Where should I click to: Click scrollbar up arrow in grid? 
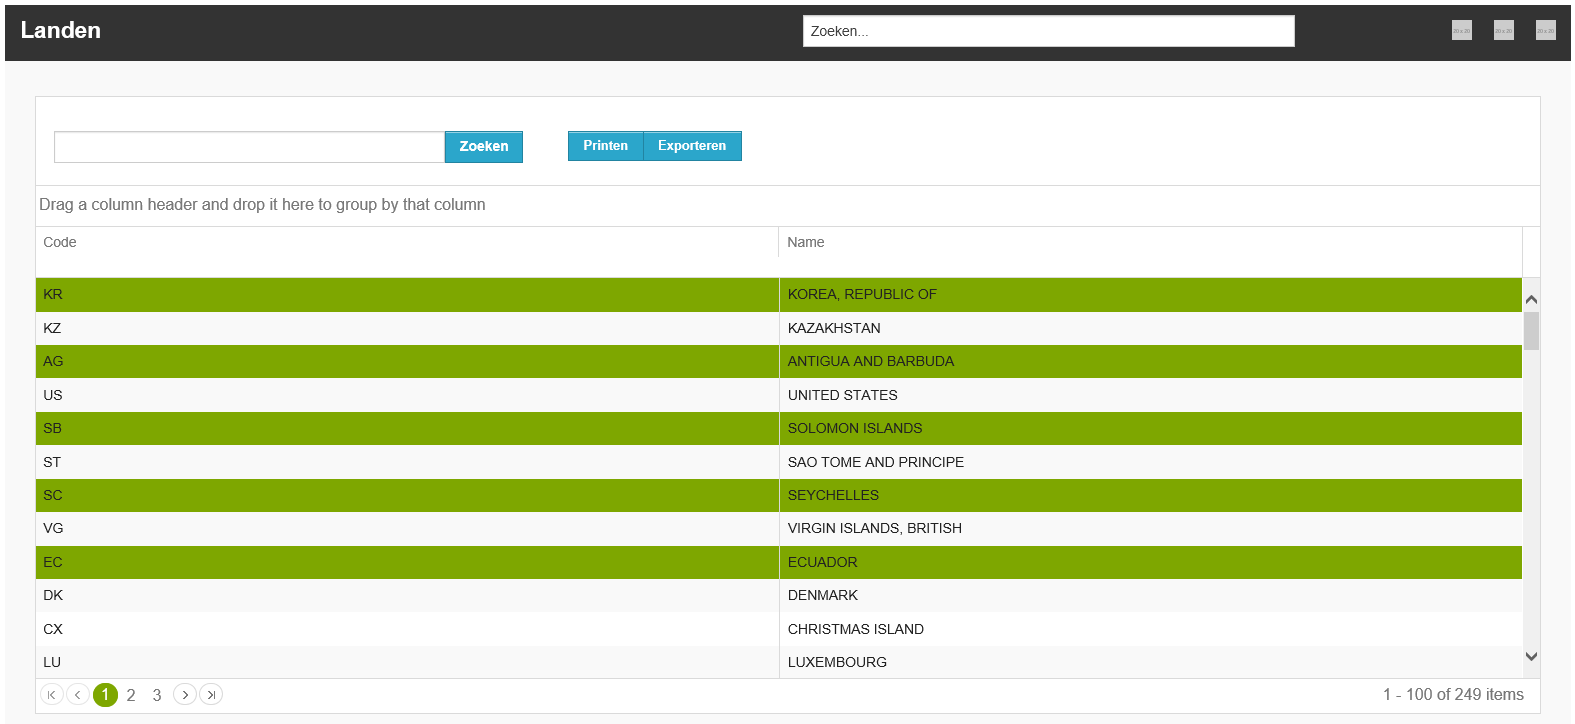[1531, 299]
